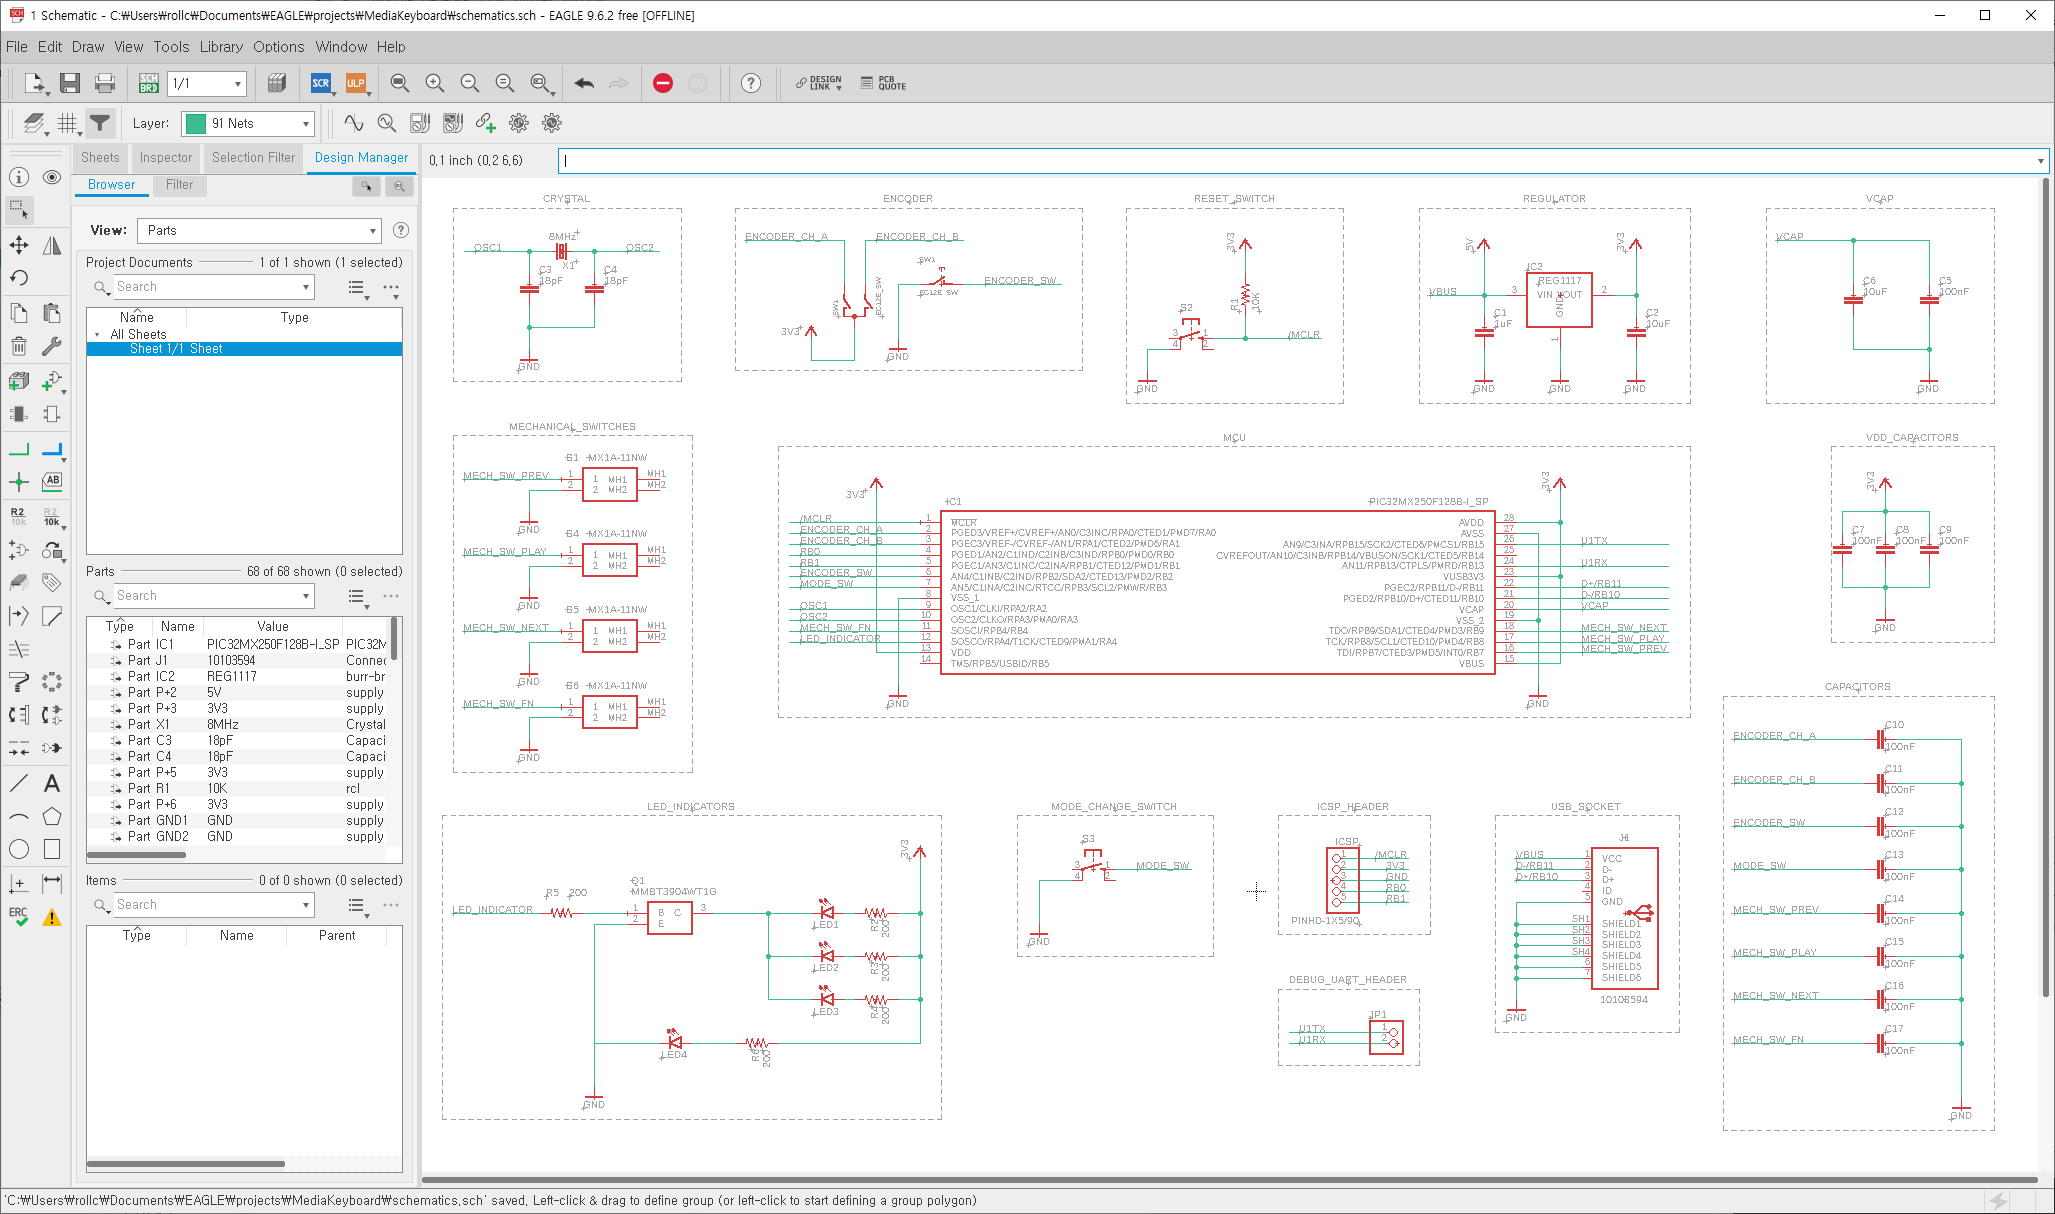Expand the command line history dropdown
This screenshot has width=2055, height=1214.
[x=2040, y=161]
